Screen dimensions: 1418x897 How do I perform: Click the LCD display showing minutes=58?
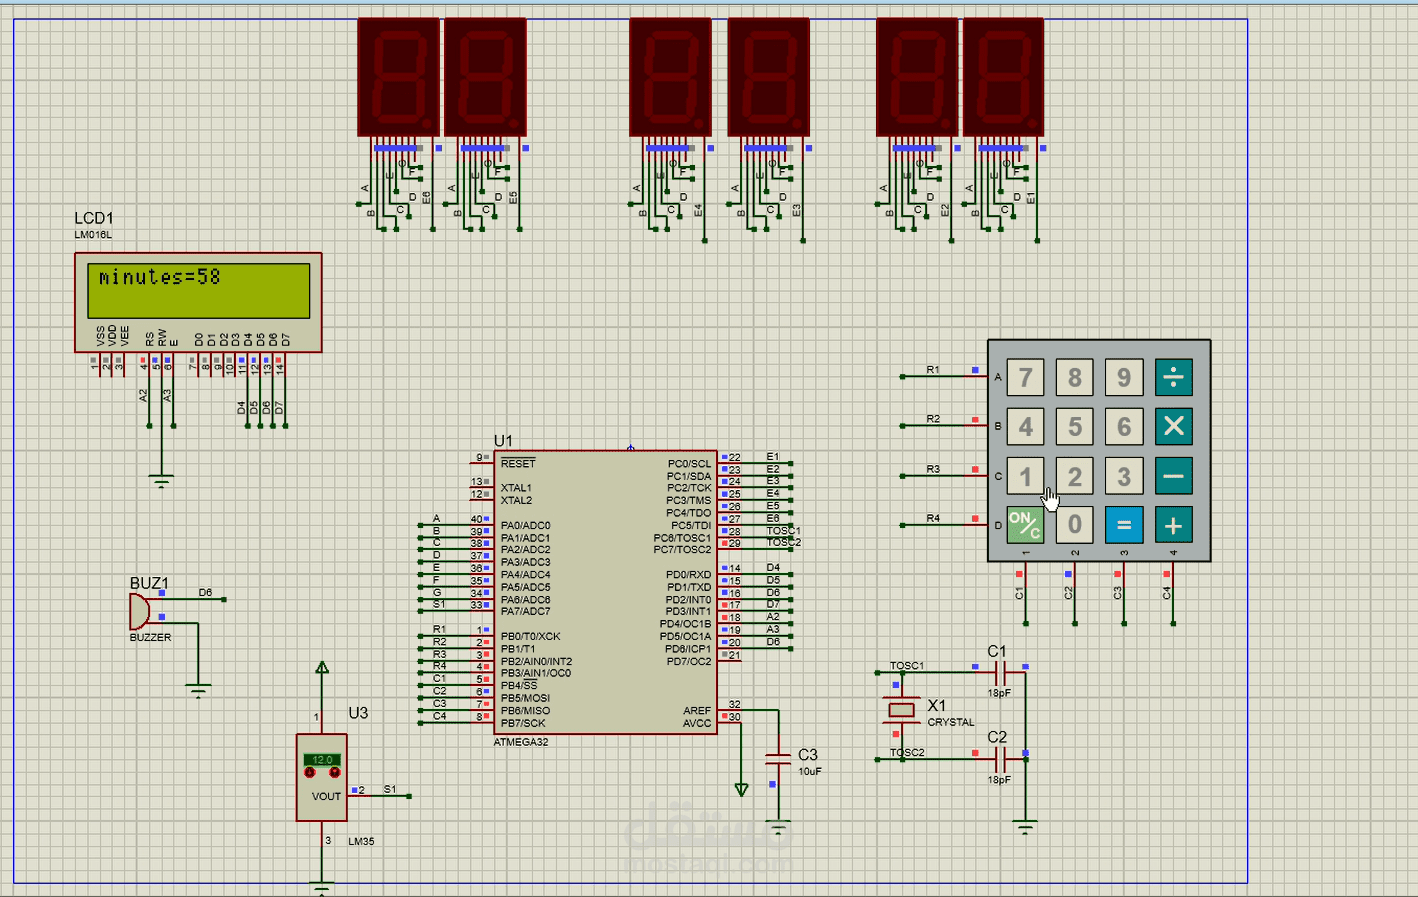[198, 302]
